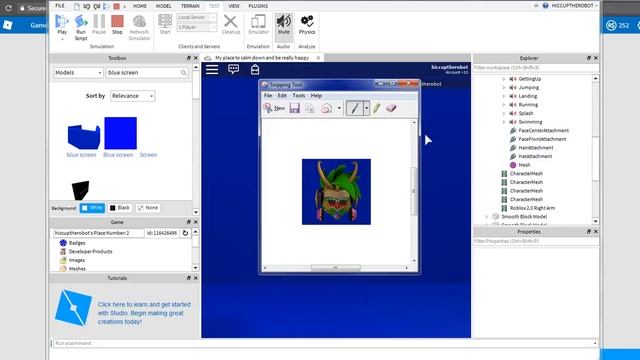Set toolbox background to None
640x360 pixels.
click(x=148, y=208)
